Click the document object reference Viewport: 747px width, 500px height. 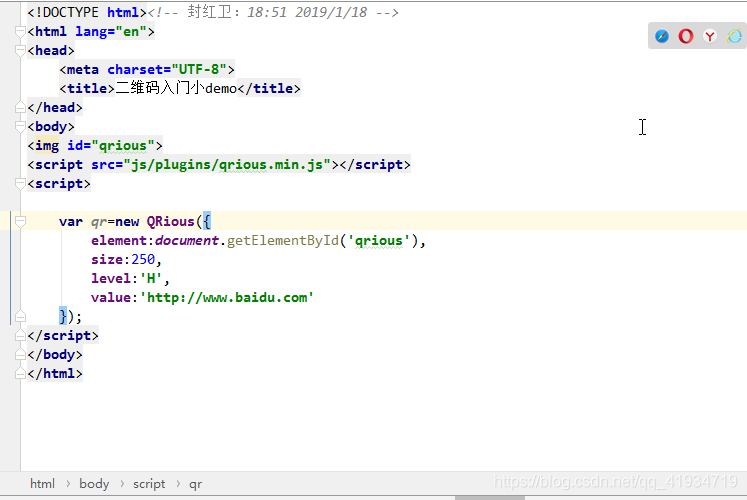(x=187, y=240)
